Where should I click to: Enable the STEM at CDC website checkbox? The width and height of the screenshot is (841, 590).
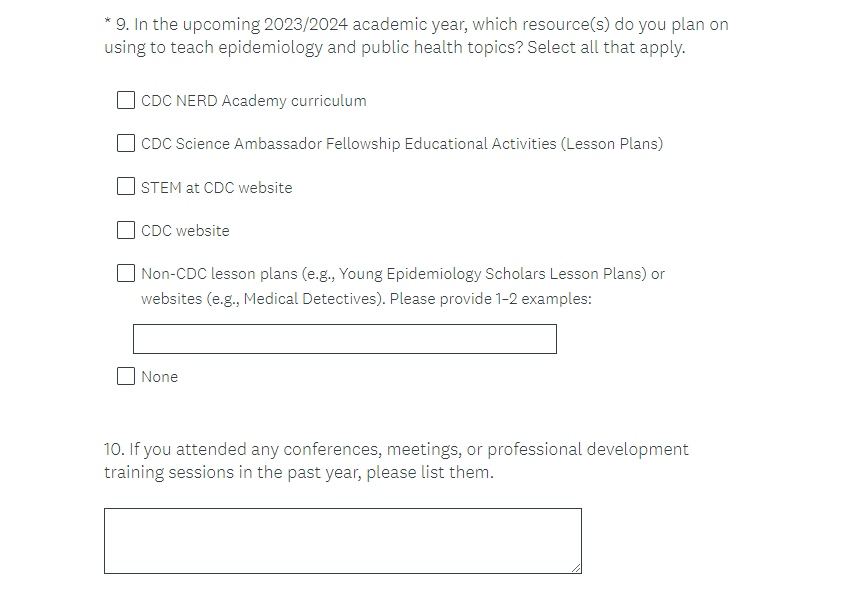coord(126,187)
